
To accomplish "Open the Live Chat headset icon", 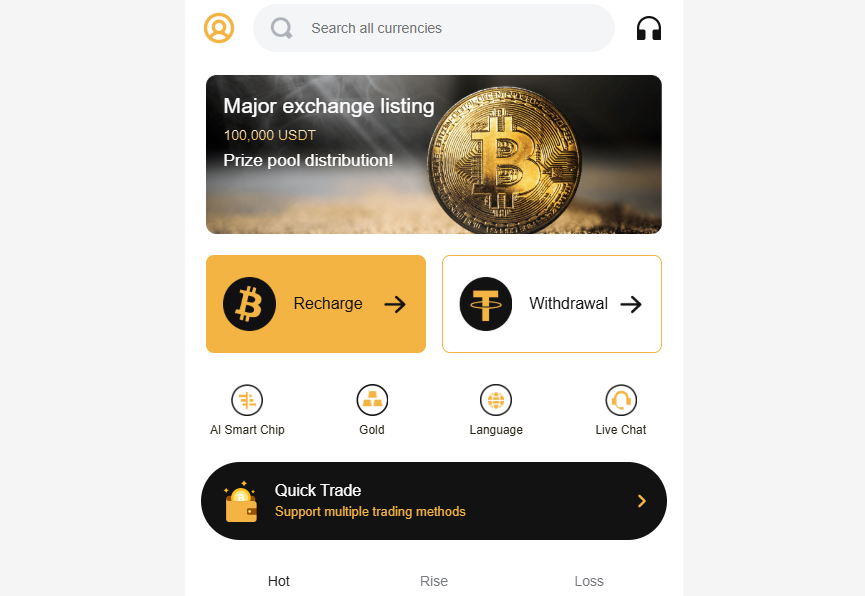I will [x=621, y=400].
